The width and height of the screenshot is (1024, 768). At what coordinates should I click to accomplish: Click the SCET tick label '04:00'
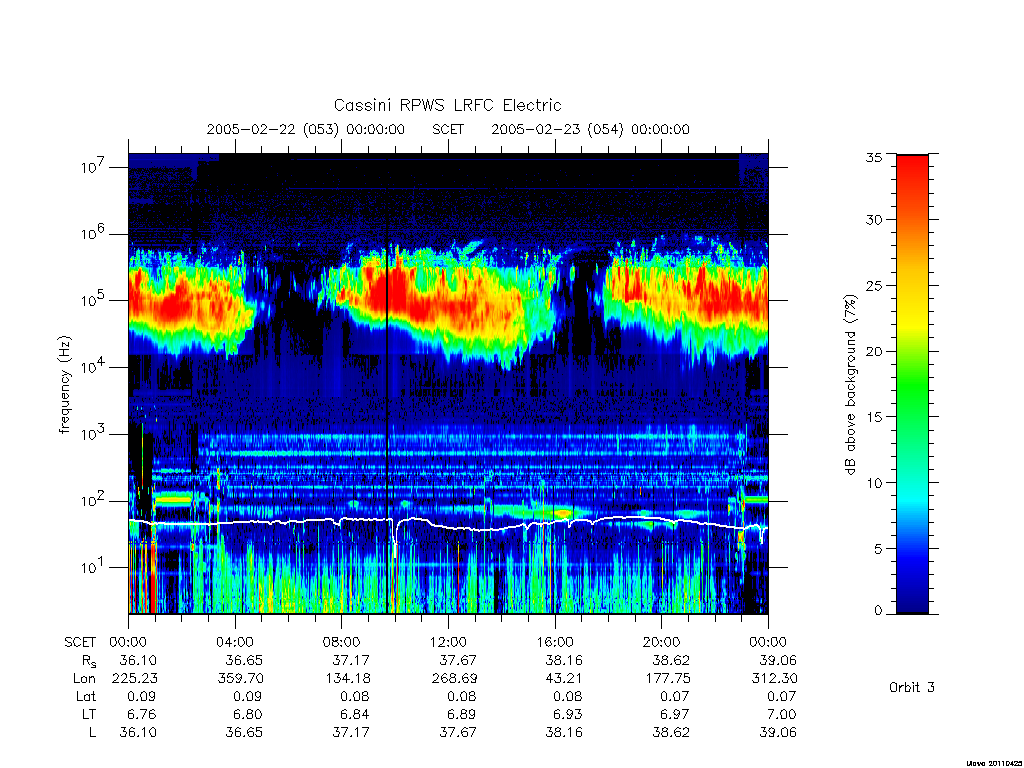pos(235,642)
